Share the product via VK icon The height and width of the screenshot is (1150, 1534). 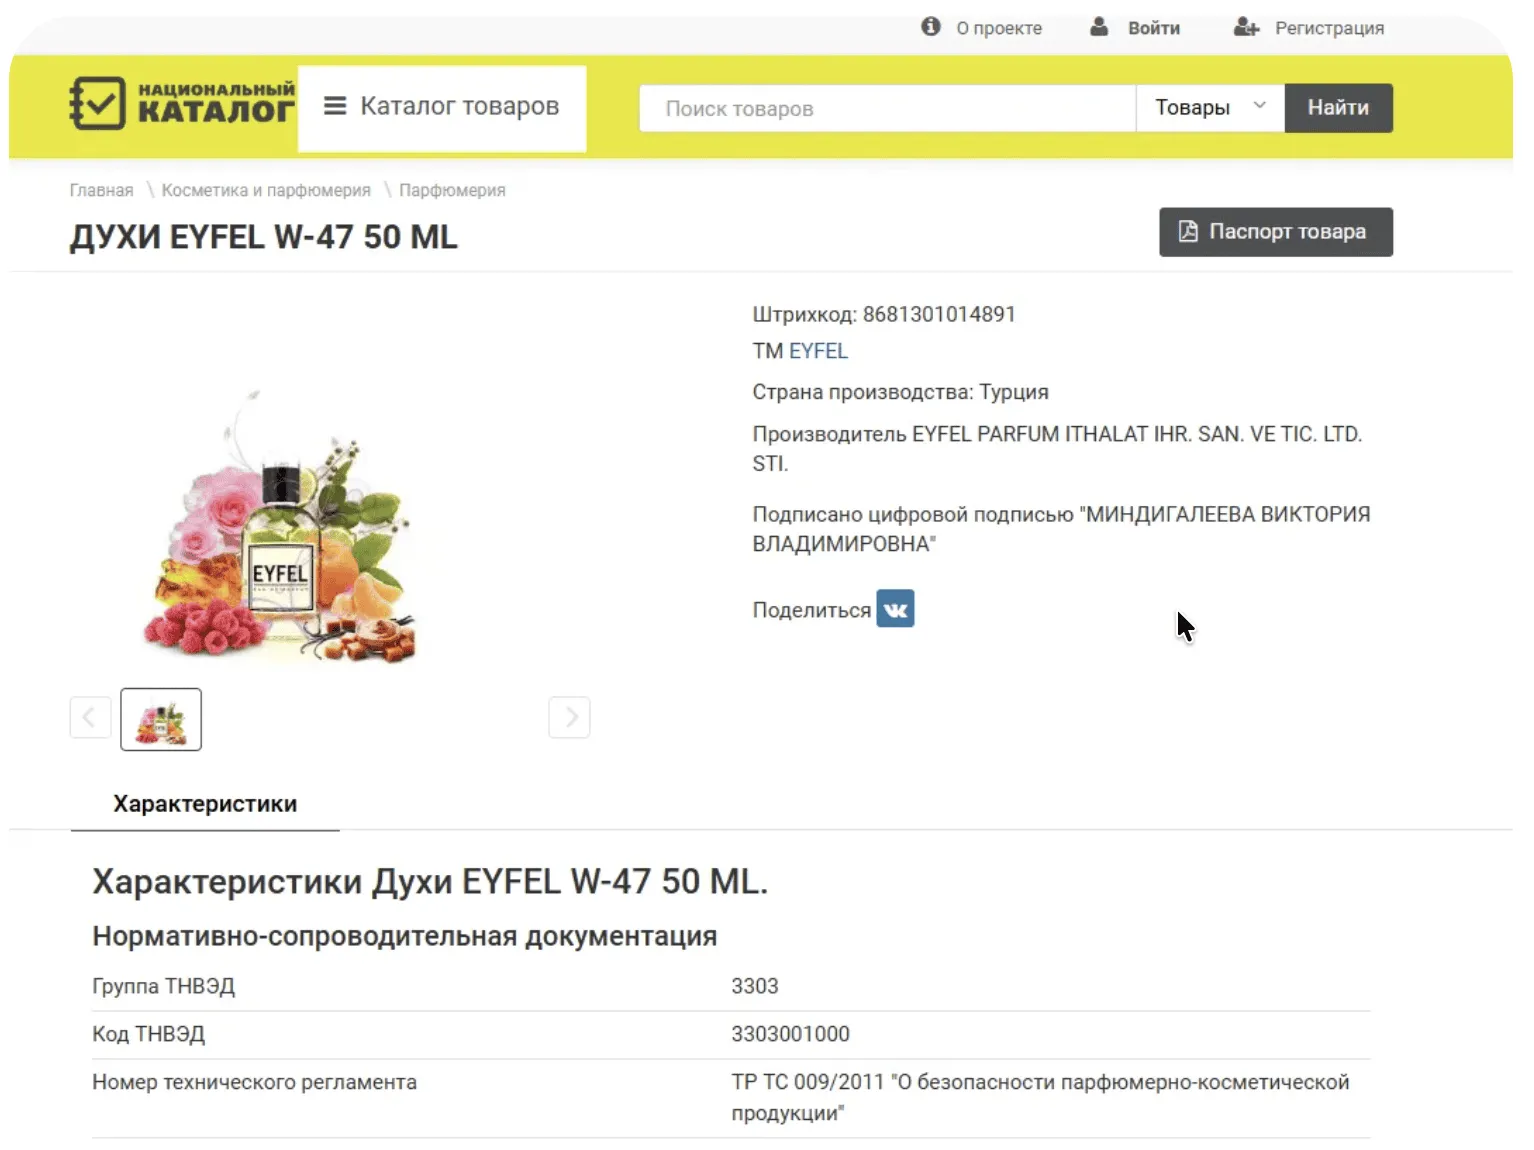tap(895, 609)
